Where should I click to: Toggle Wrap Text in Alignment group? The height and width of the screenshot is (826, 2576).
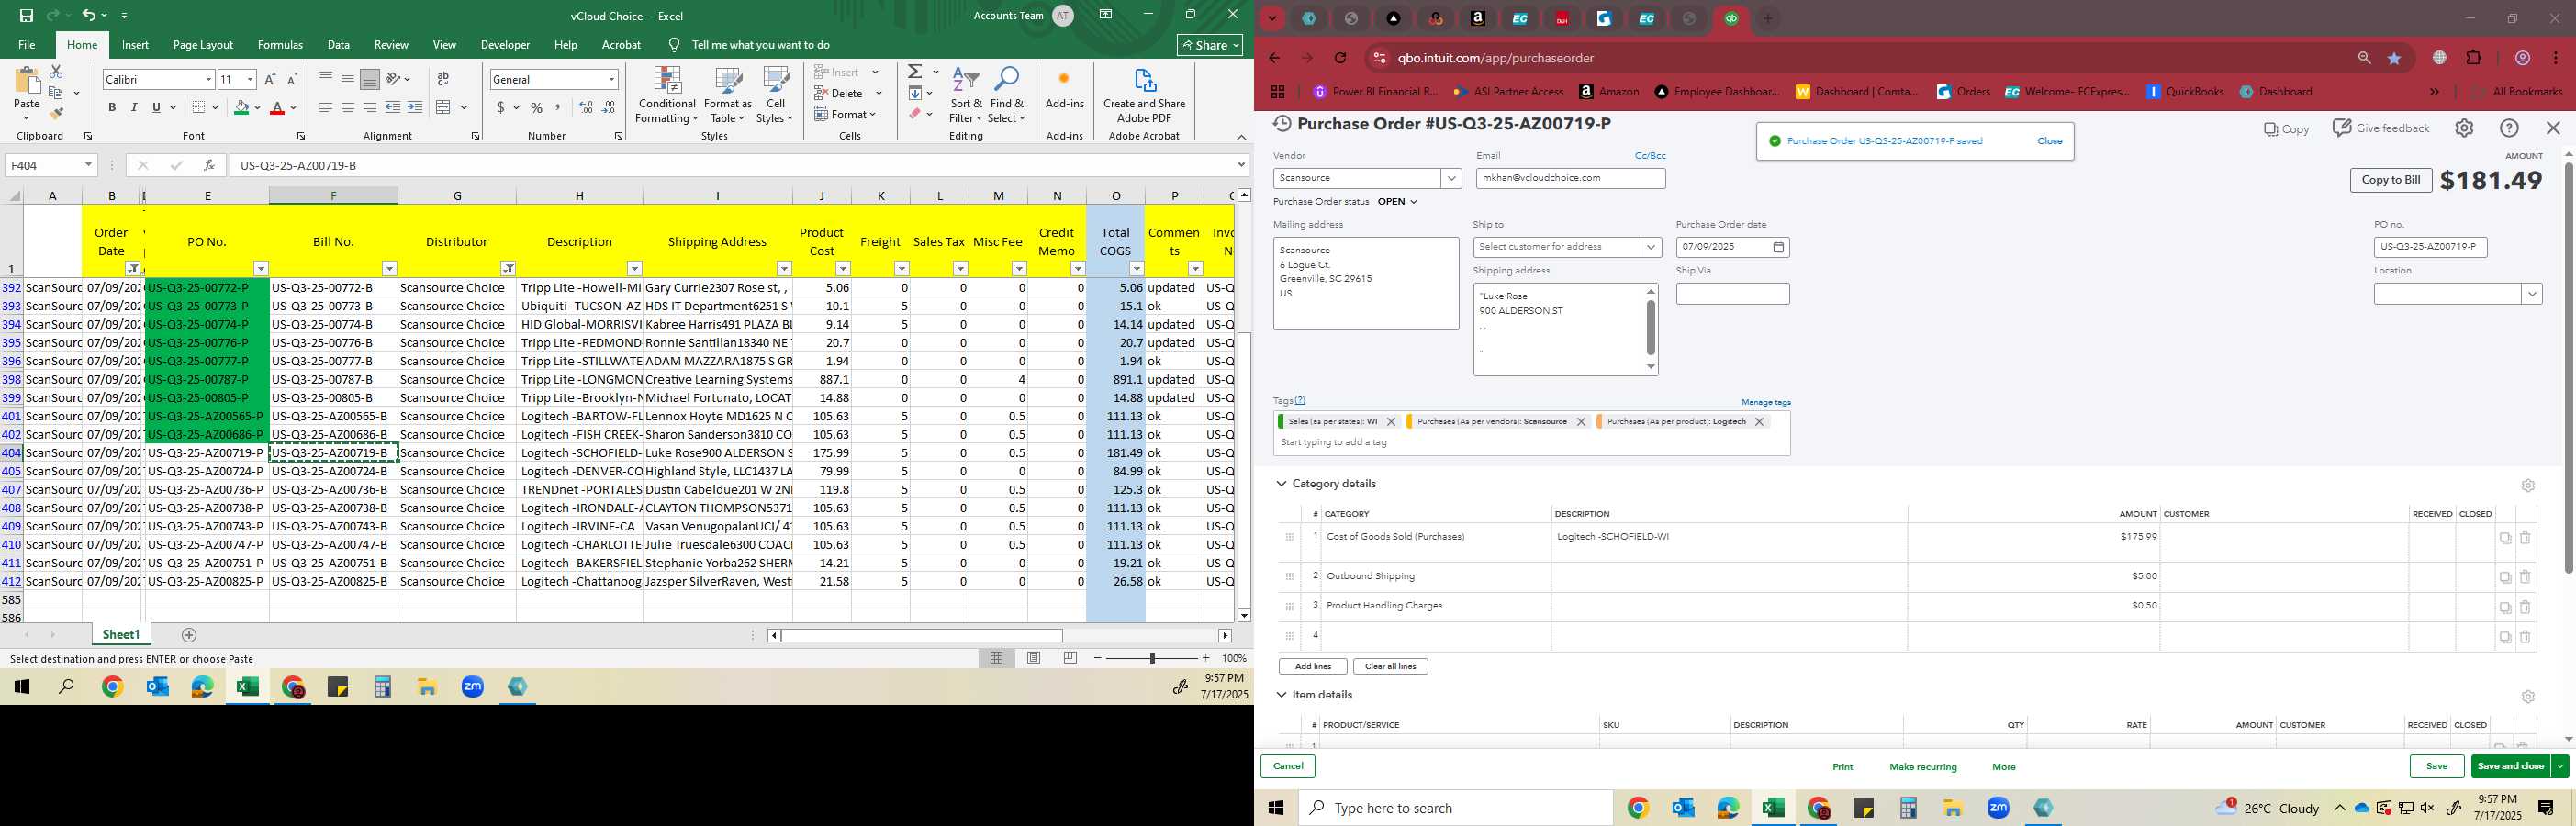pos(443,79)
